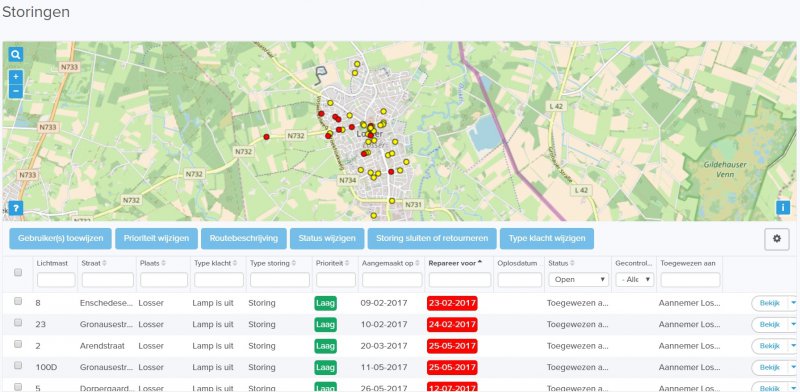
Task: Check the Arendstraat row checkbox
Action: tap(18, 344)
